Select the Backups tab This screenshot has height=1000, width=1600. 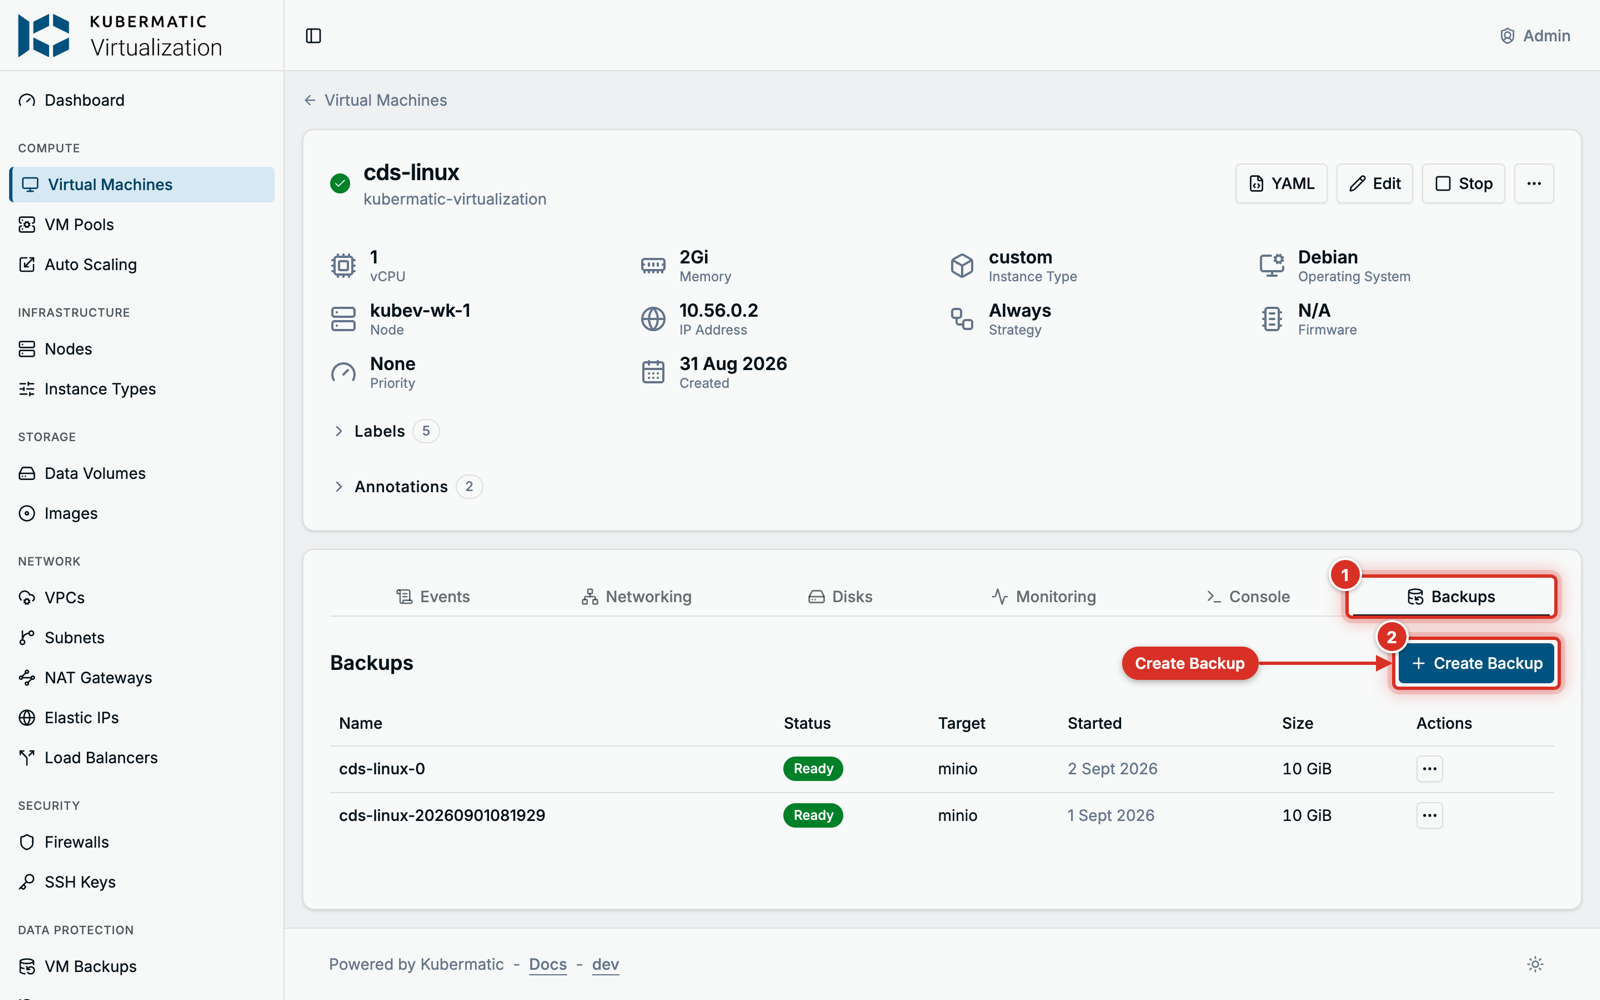click(1451, 597)
